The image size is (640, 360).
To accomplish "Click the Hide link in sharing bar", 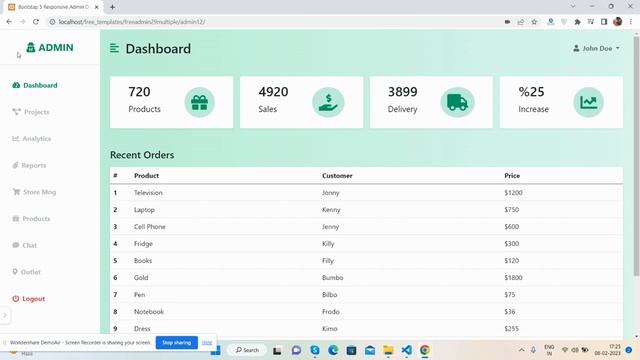I will click(207, 342).
